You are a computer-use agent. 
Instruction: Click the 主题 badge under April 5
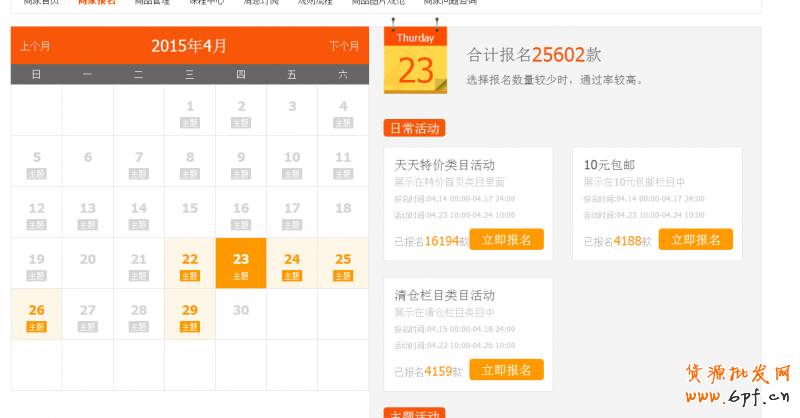[x=37, y=174]
